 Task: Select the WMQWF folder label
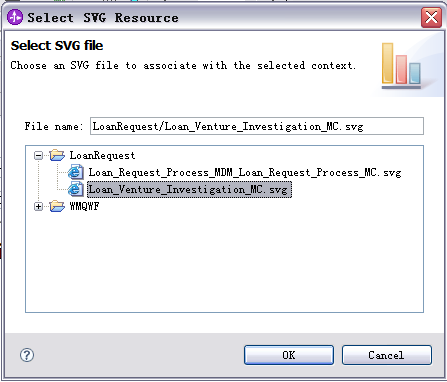(x=84, y=206)
